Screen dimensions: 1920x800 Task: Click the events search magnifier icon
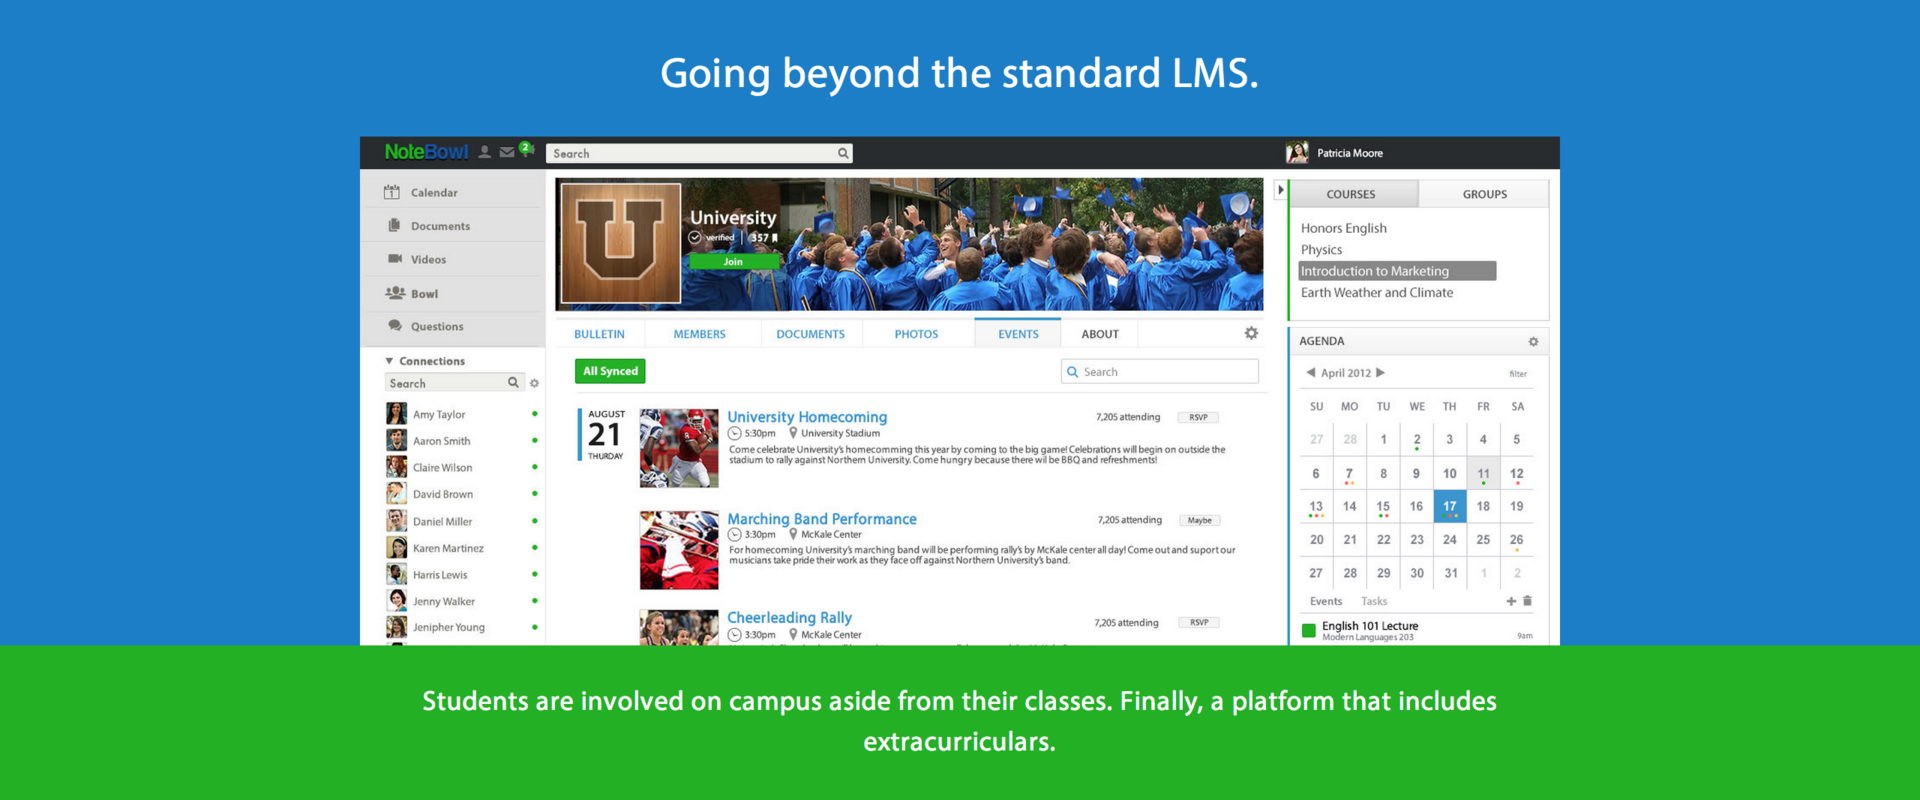pos(1073,372)
